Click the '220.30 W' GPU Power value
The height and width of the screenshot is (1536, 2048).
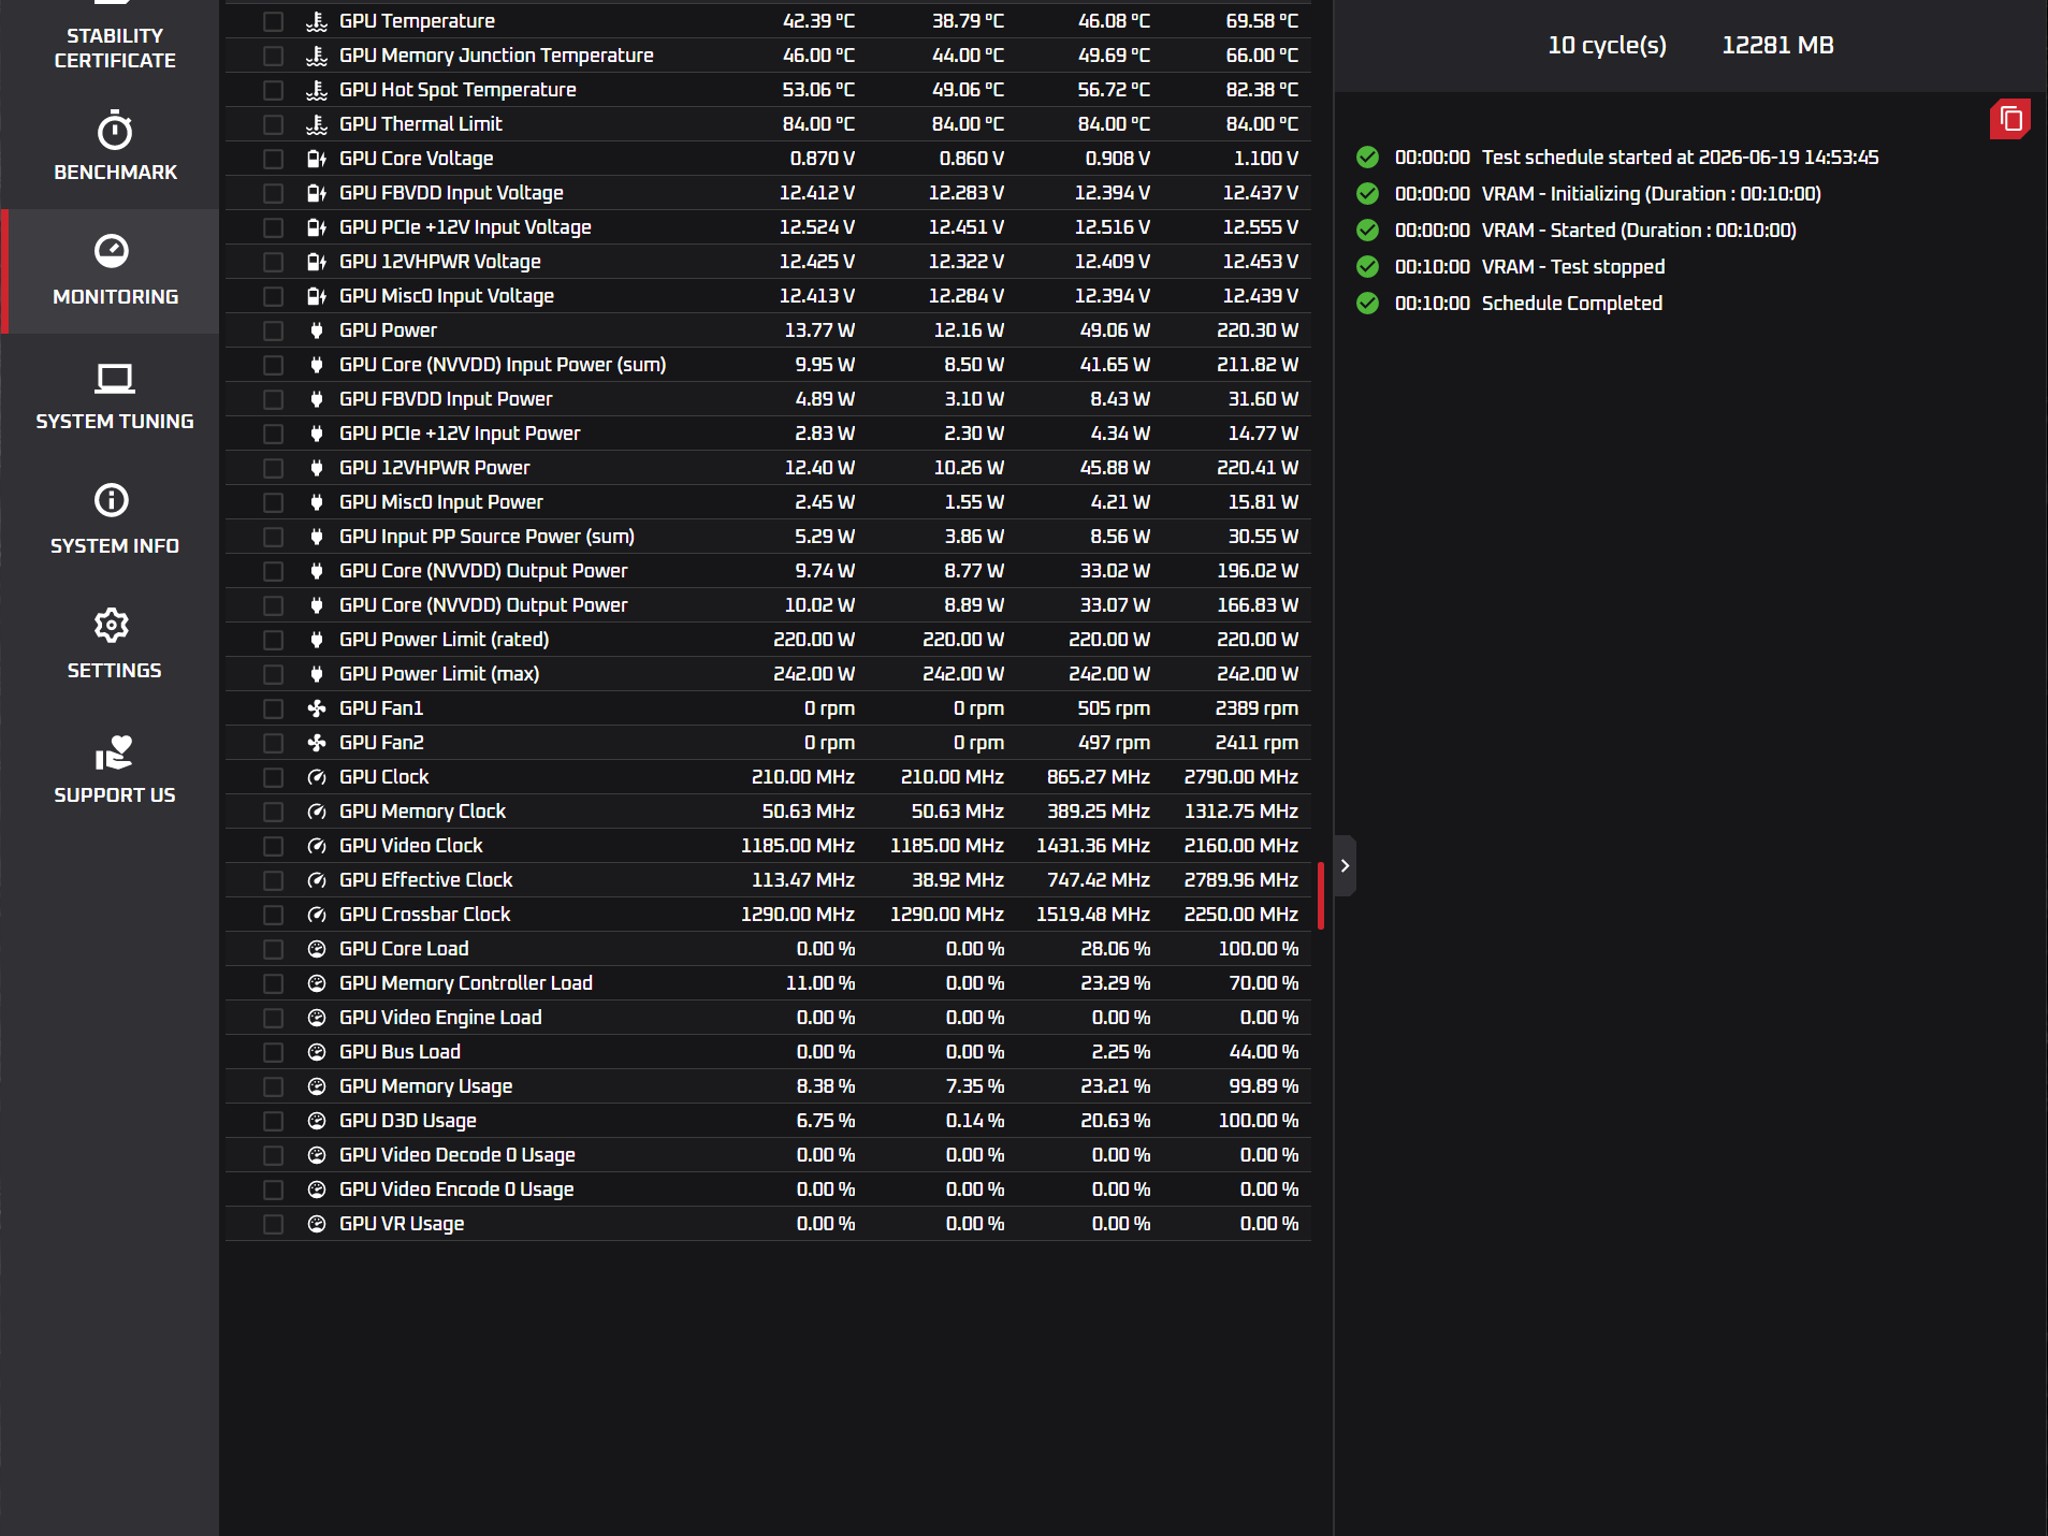point(1257,330)
